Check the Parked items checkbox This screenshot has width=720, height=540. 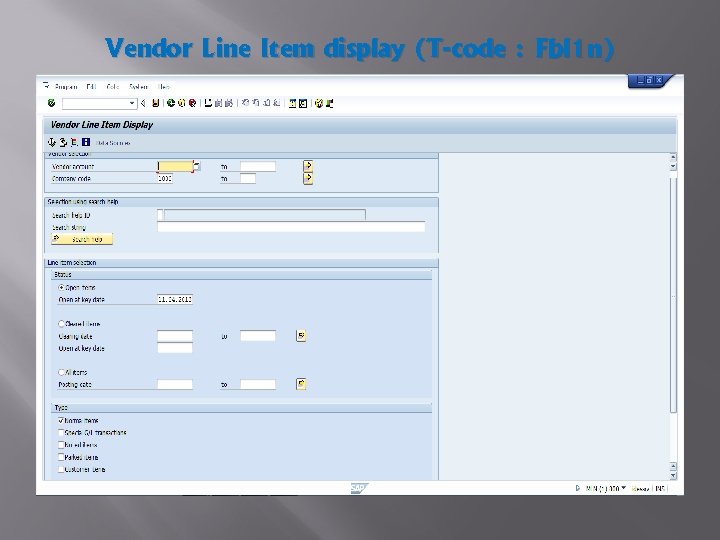[x=61, y=457]
